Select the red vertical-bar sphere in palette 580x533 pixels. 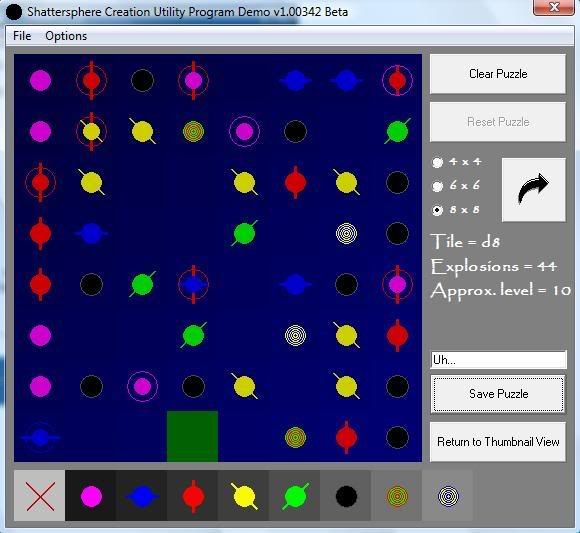[193, 496]
